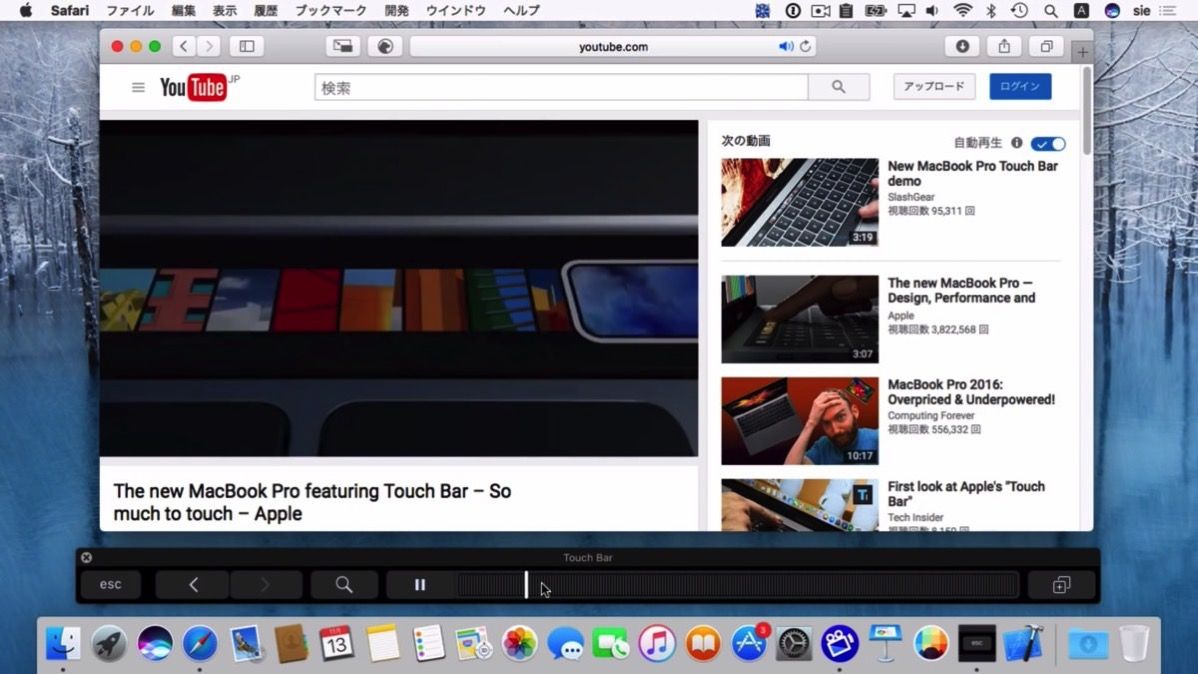
Task: Open iTunes from the Dock
Action: (x=657, y=642)
